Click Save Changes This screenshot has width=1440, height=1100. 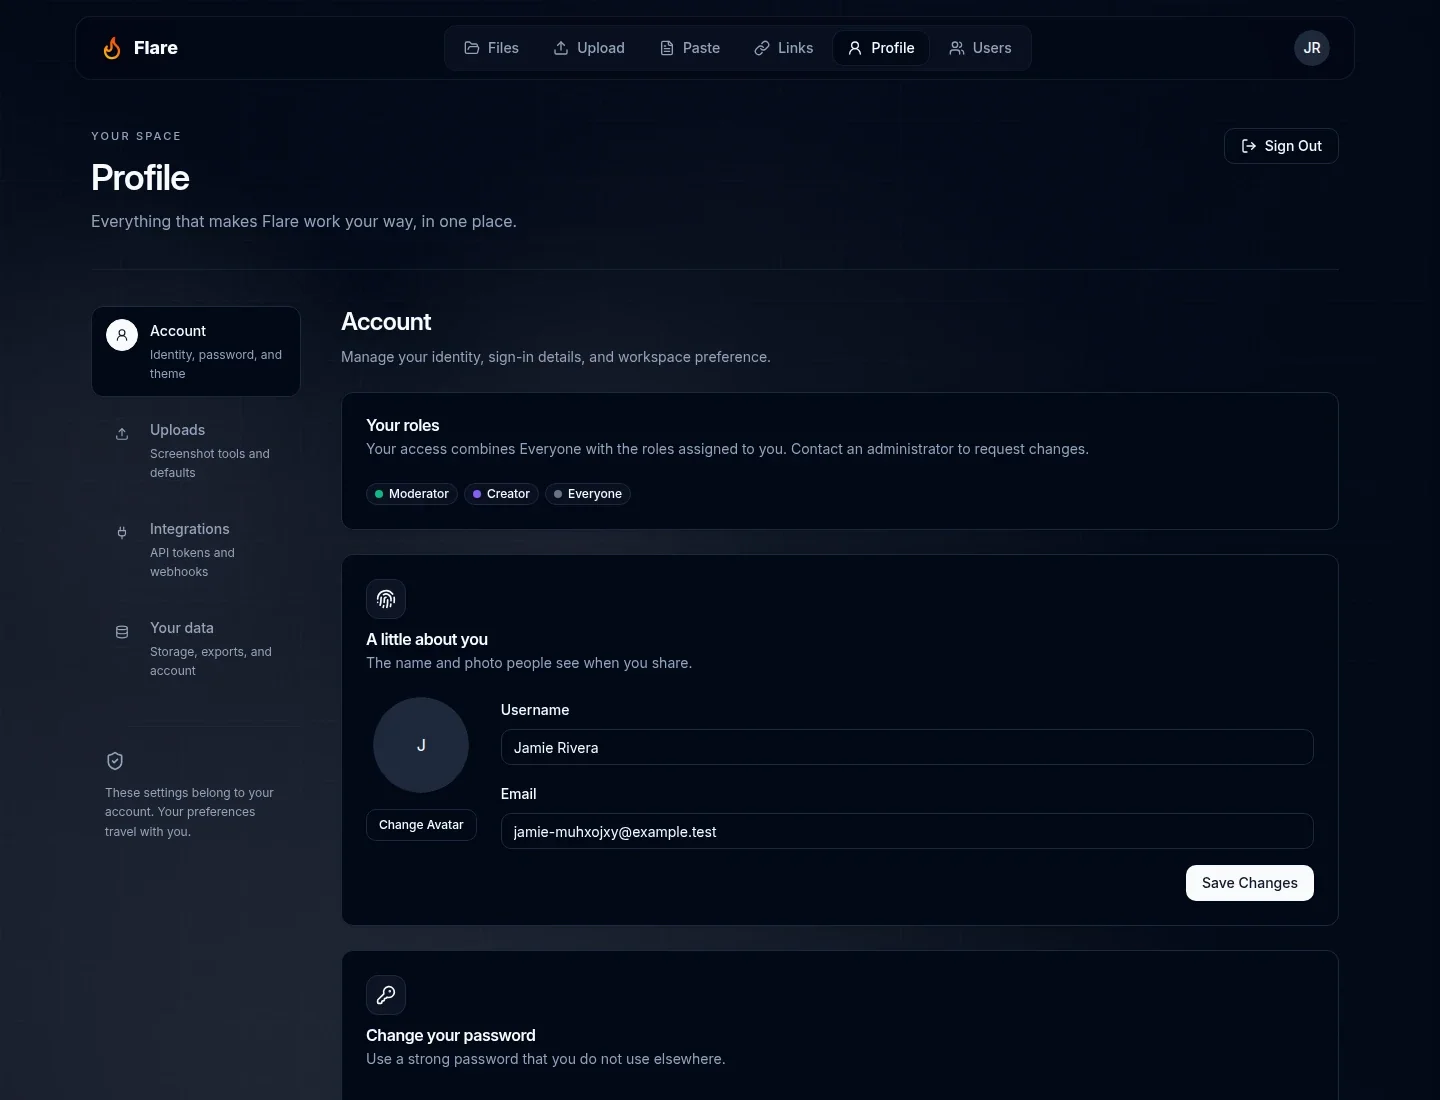pyautogui.click(x=1250, y=883)
